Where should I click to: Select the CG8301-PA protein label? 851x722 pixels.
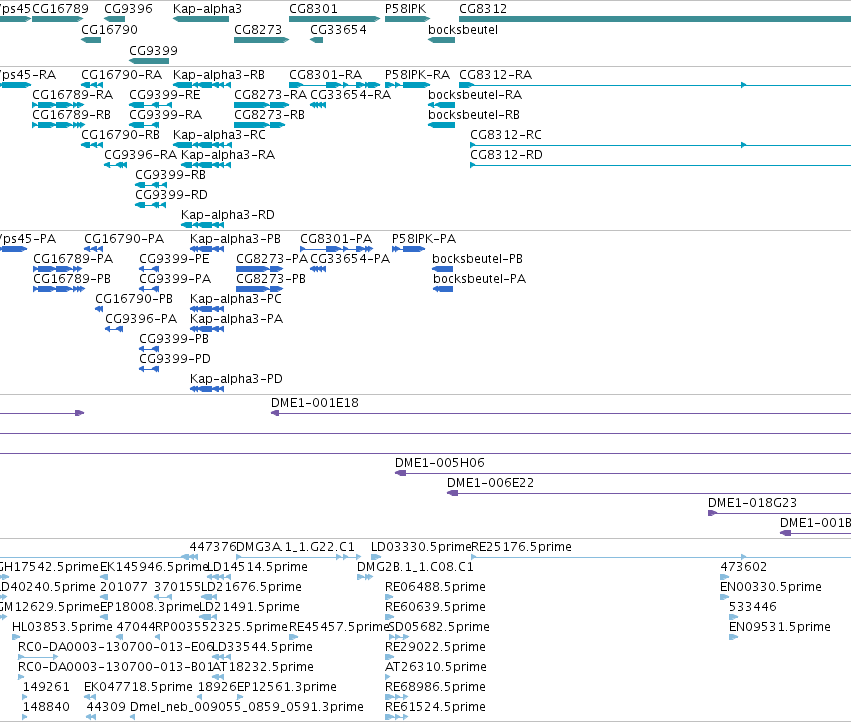[336, 239]
